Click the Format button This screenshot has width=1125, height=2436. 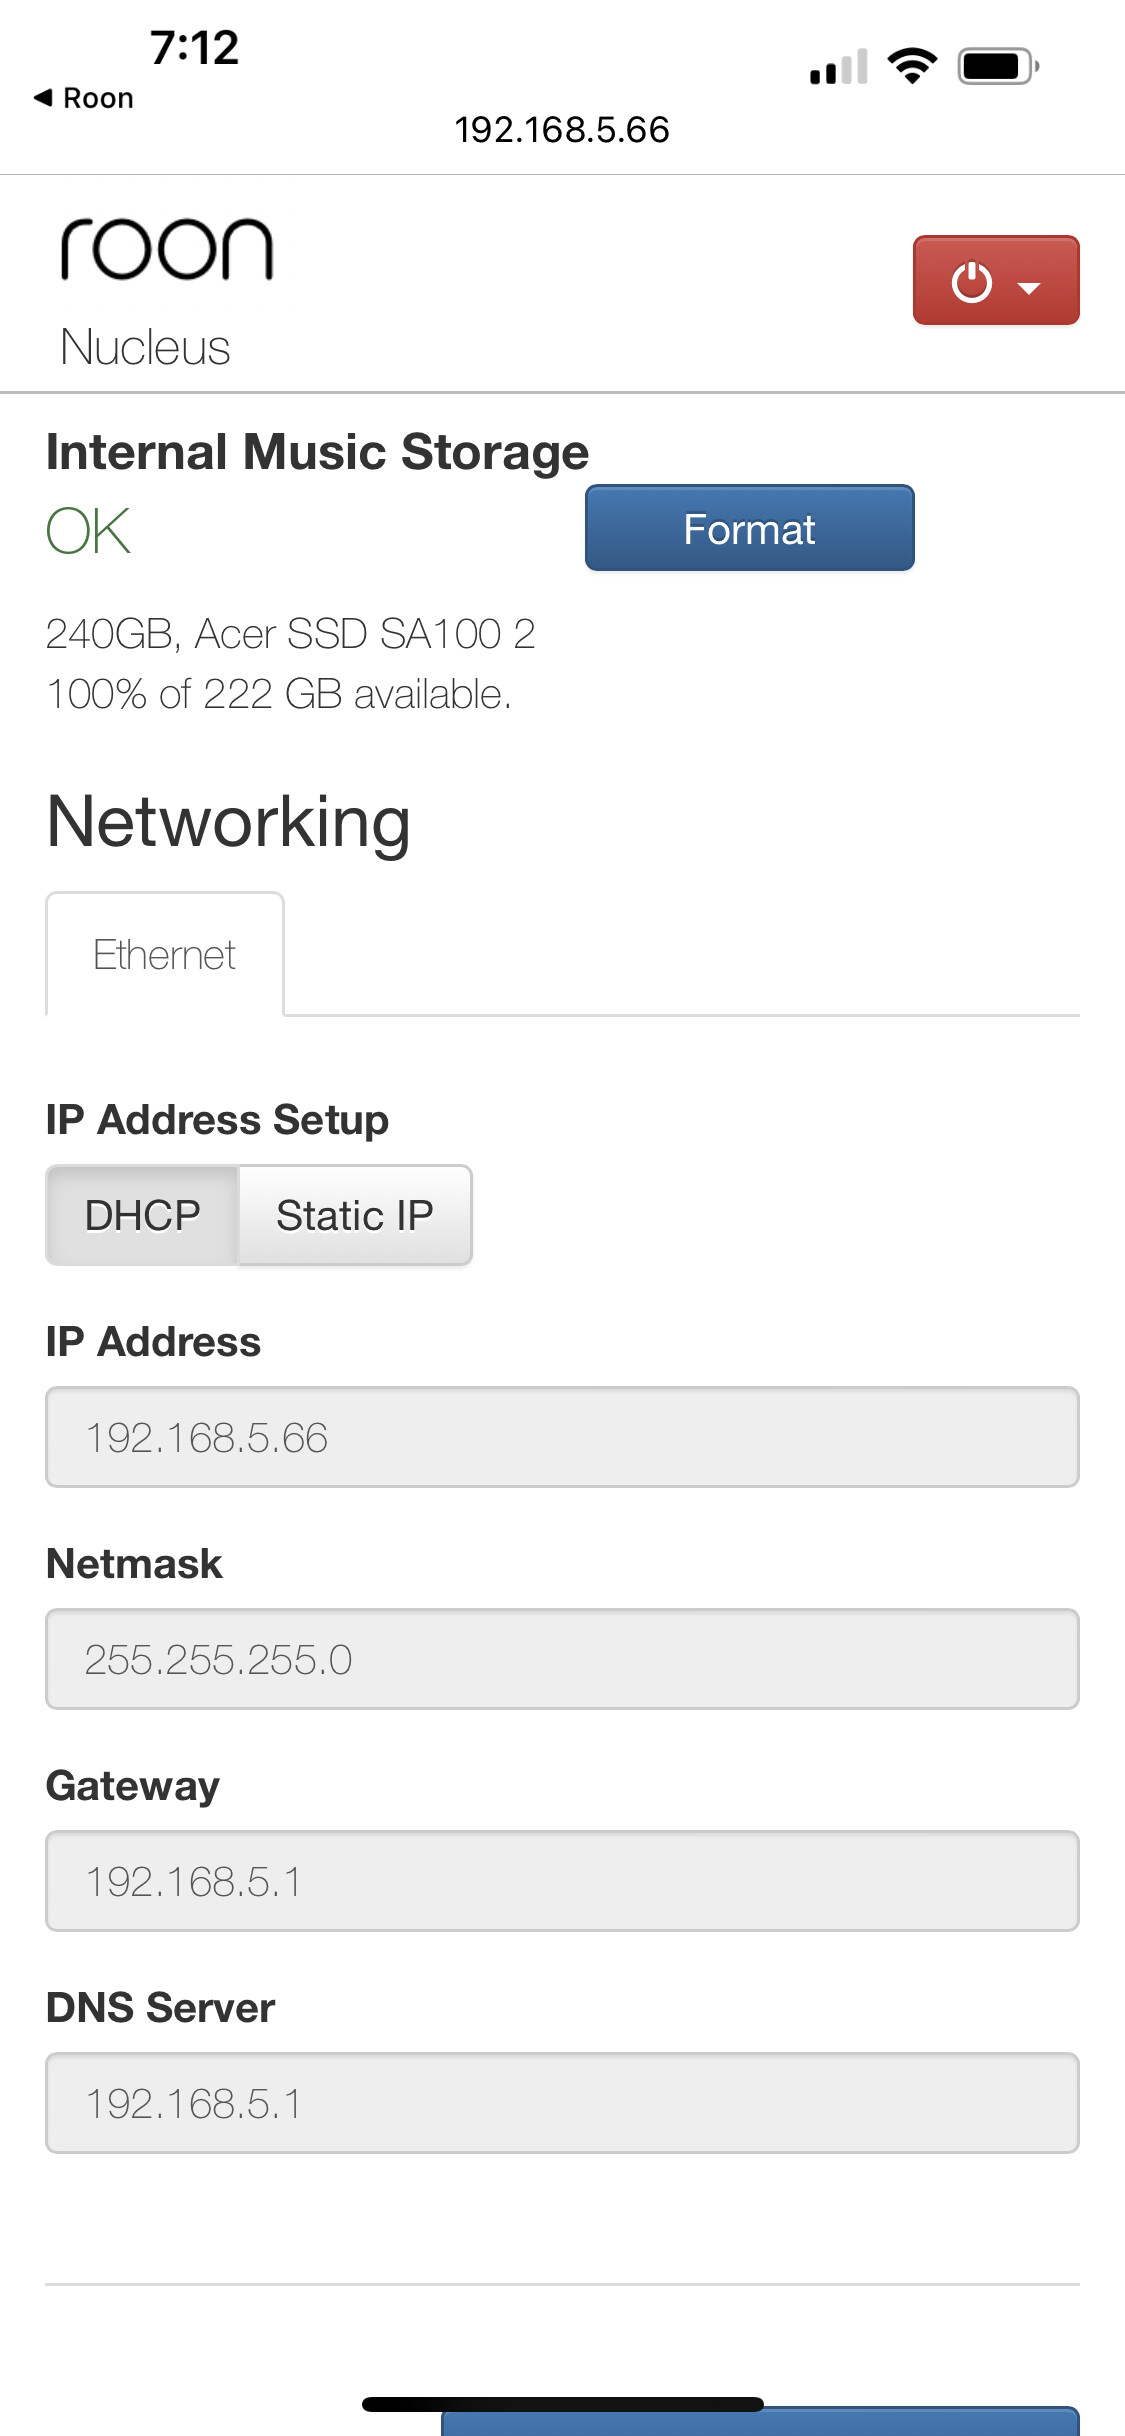(749, 528)
